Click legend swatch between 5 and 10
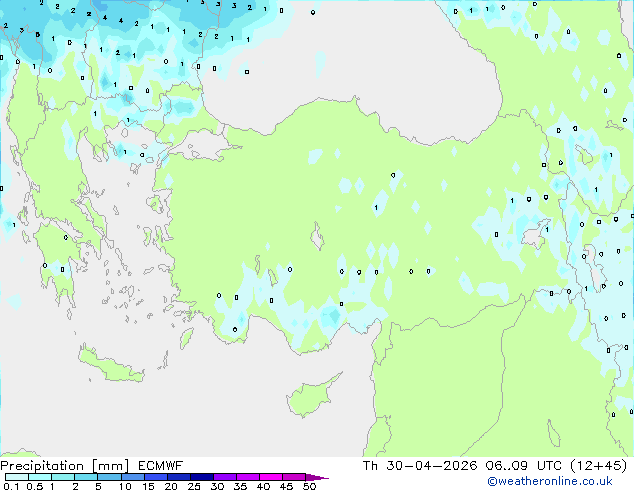 click(x=109, y=477)
